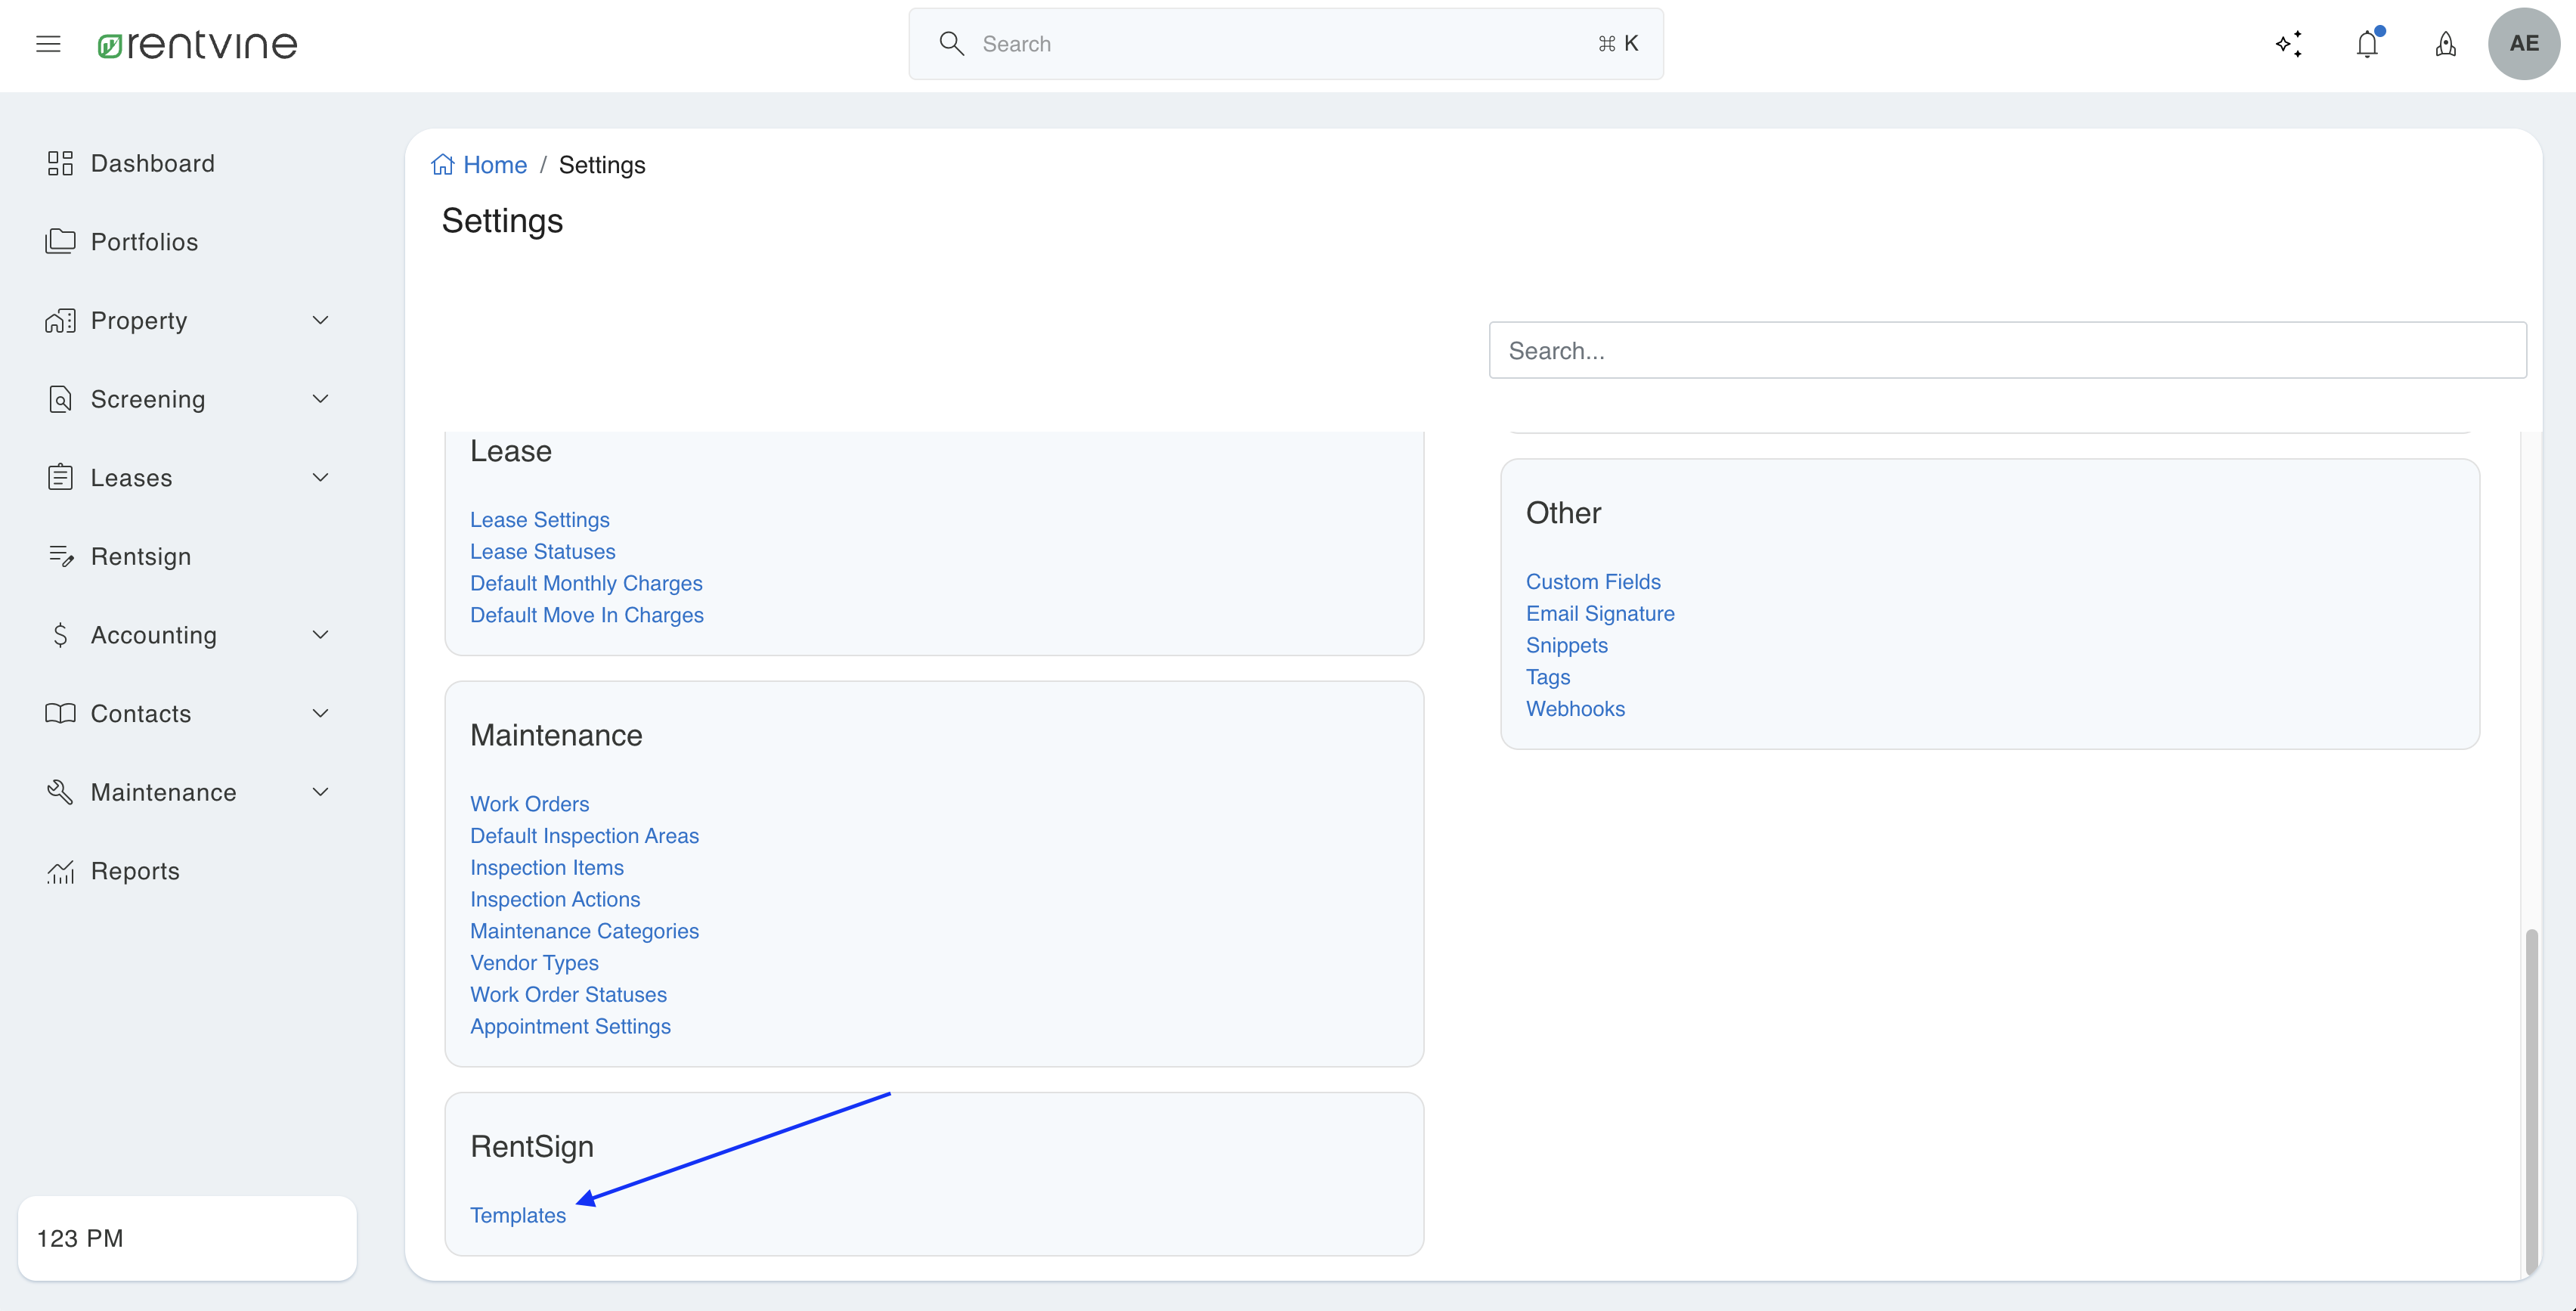Click the magnifier icon in top search
Screen dimensions: 2576x1311
point(951,43)
